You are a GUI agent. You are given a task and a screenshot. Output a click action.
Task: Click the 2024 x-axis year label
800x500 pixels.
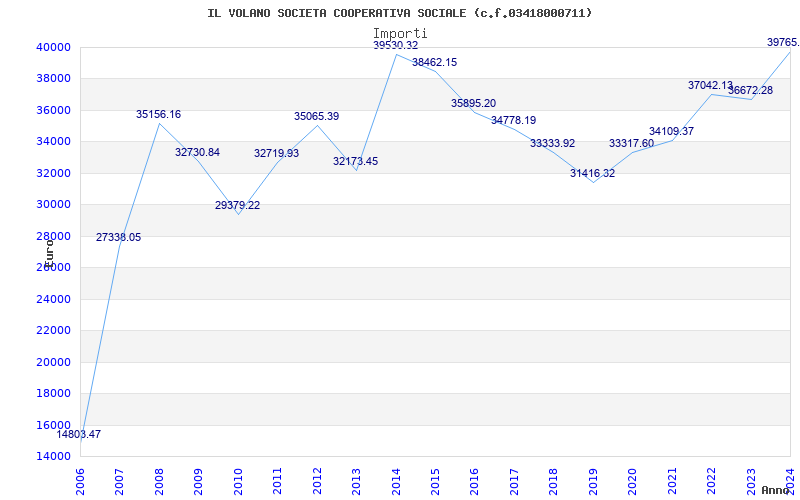click(791, 482)
